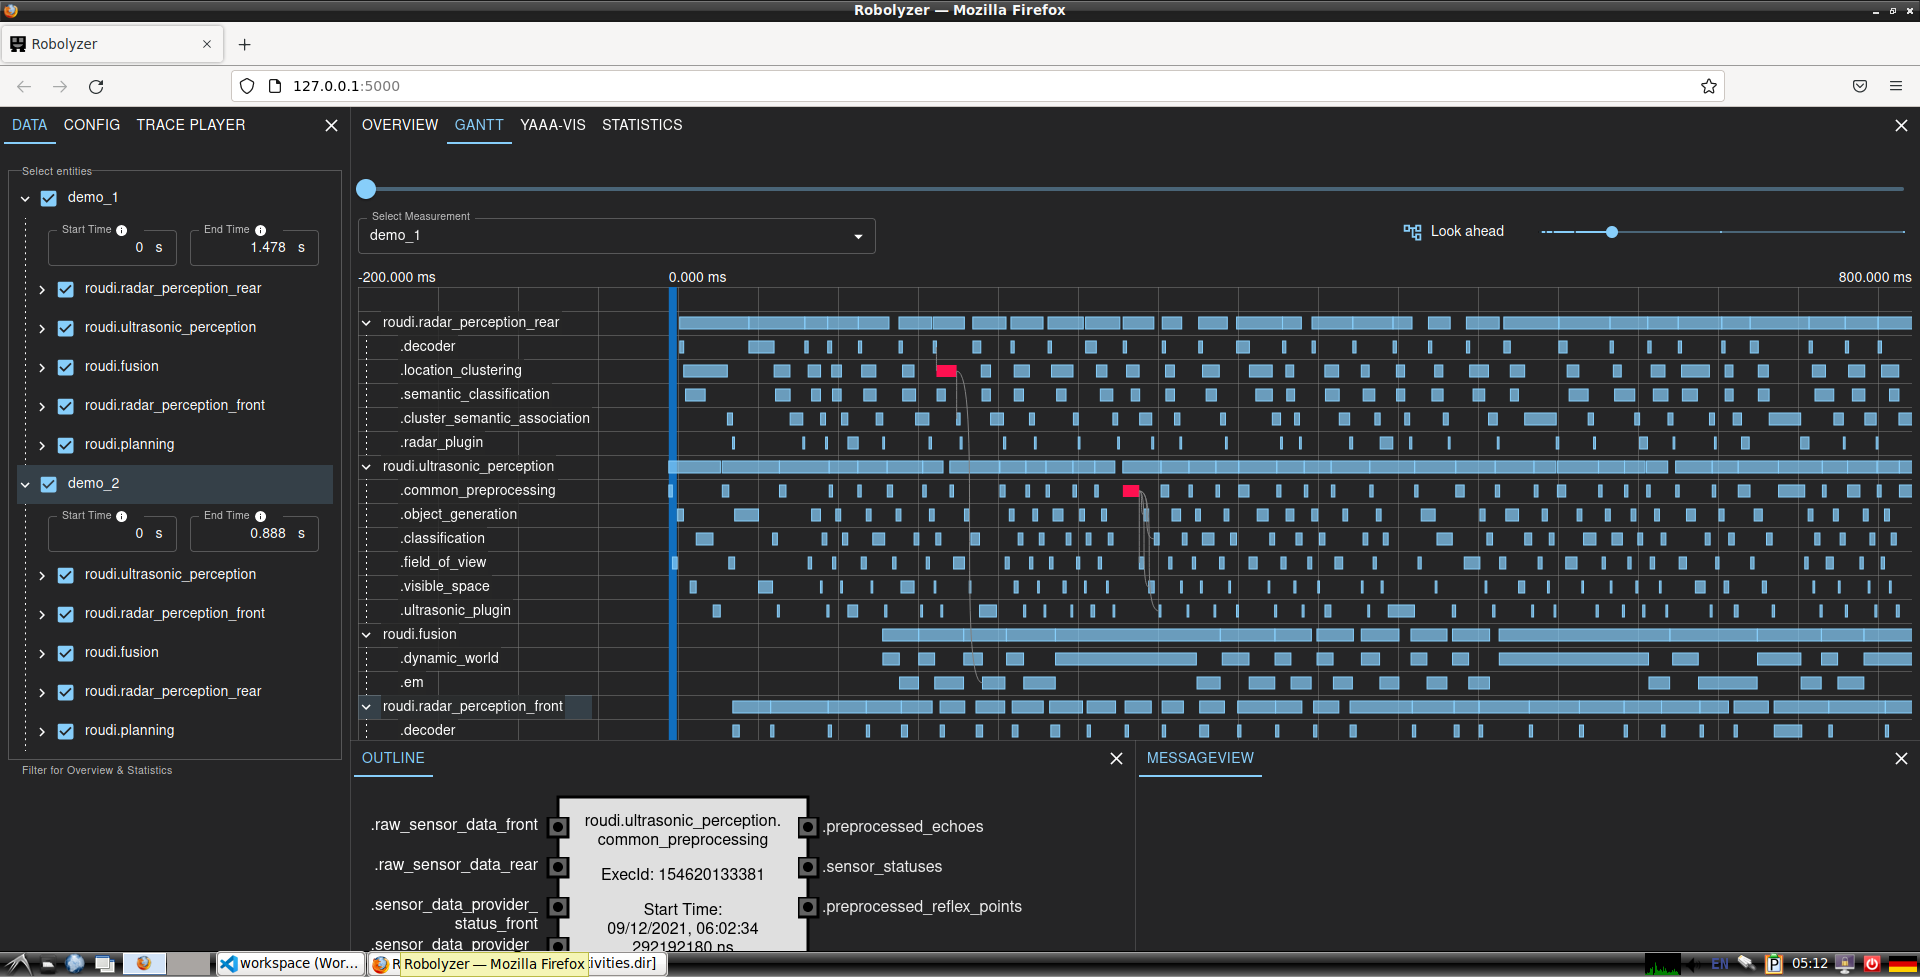This screenshot has width=1920, height=977.
Task: Click the .preprocessed_reflex_points output port
Action: pyautogui.click(x=808, y=907)
